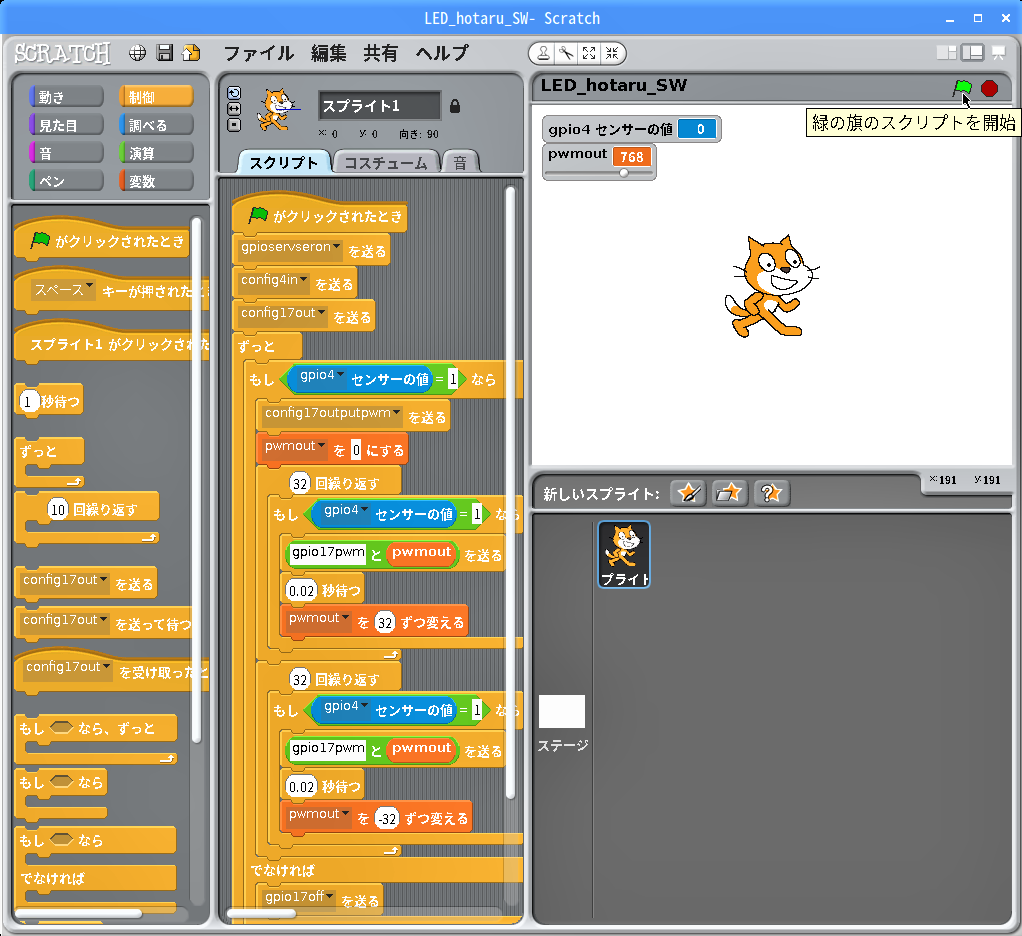The image size is (1022, 936).
Task: Set rotation style to can rotate
Action: point(234,93)
